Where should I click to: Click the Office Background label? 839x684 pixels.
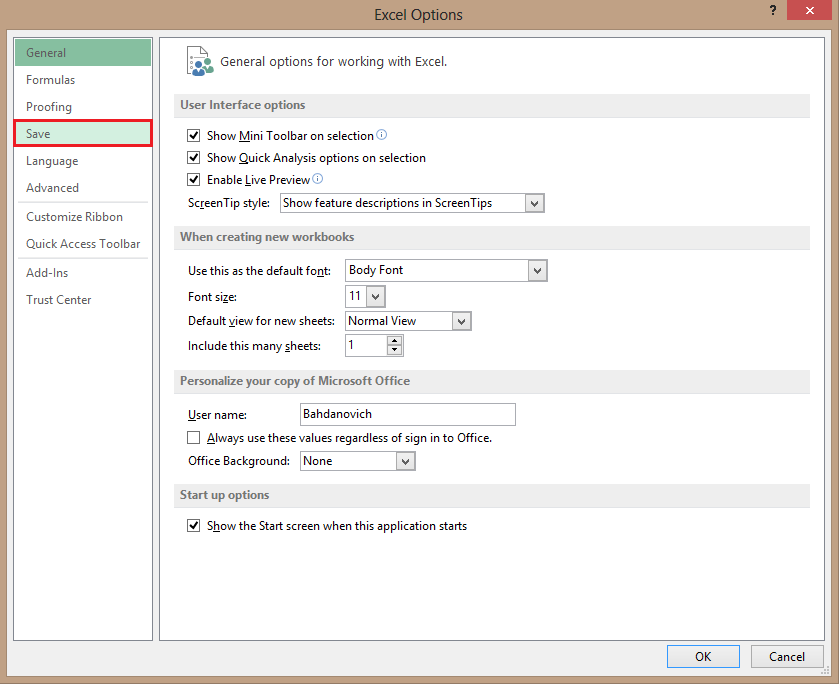239,461
